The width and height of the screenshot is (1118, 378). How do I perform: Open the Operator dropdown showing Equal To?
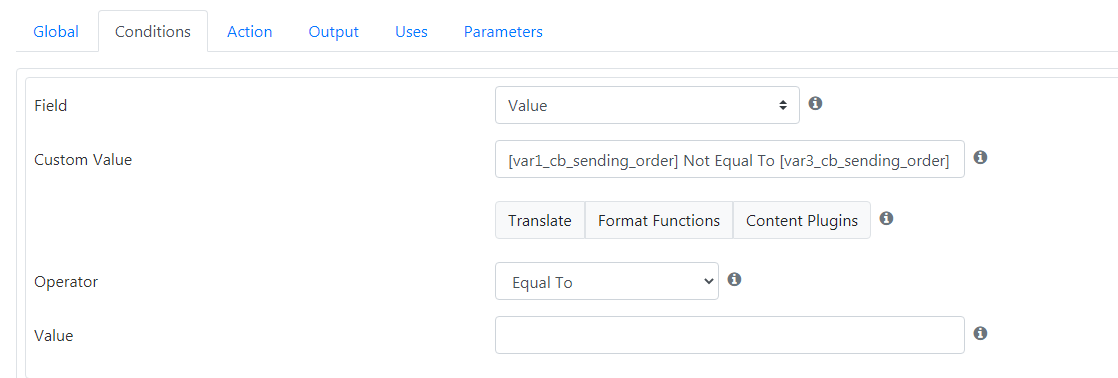coord(607,282)
